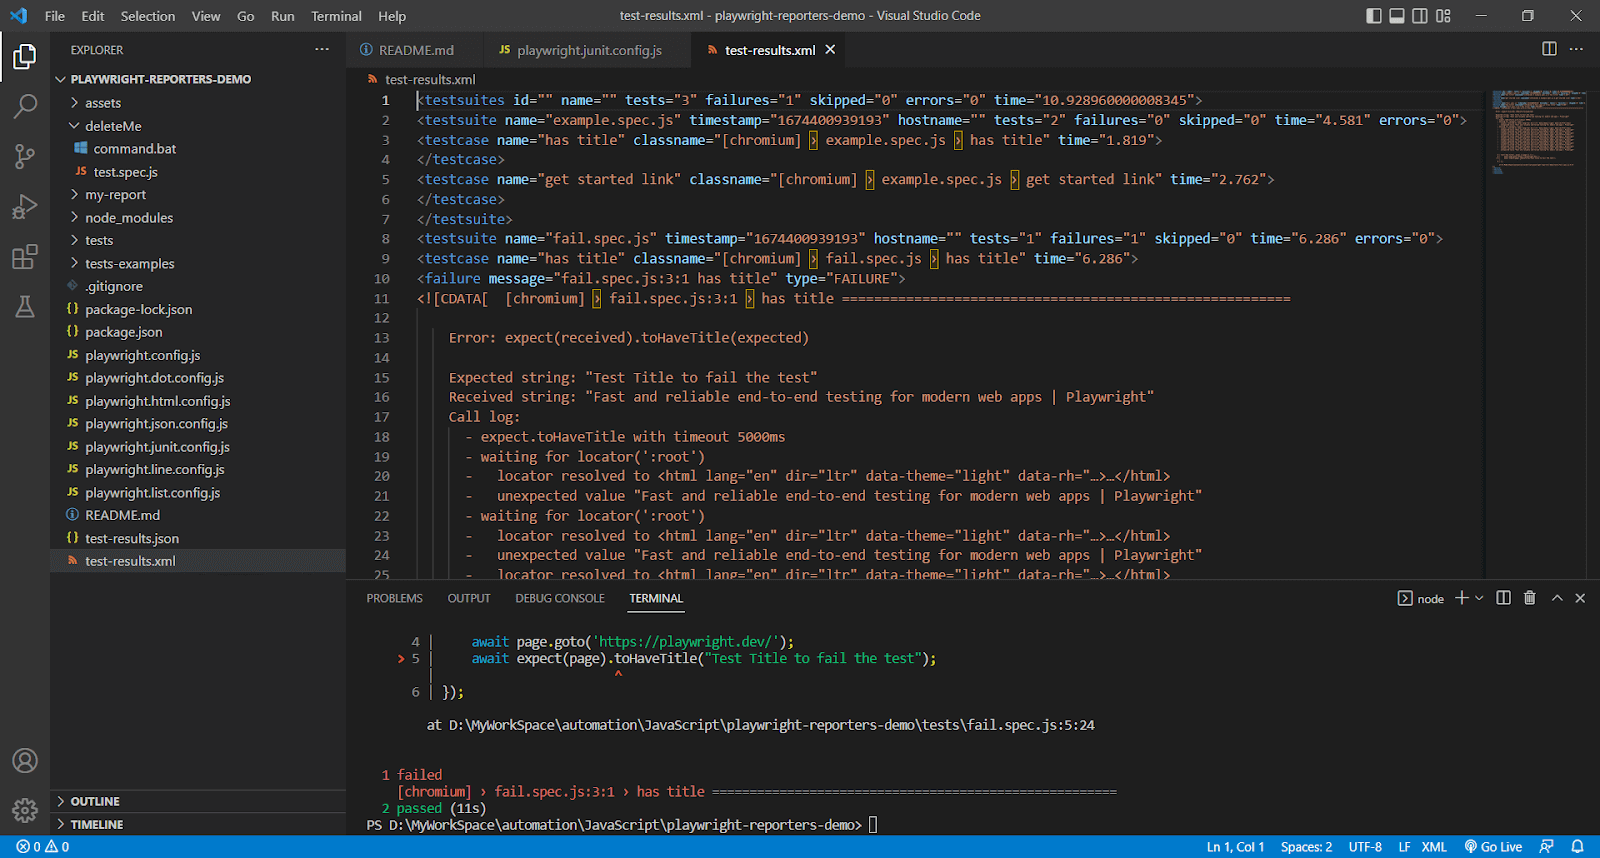
Task: Open Run and Debug view icon
Action: [x=25, y=206]
